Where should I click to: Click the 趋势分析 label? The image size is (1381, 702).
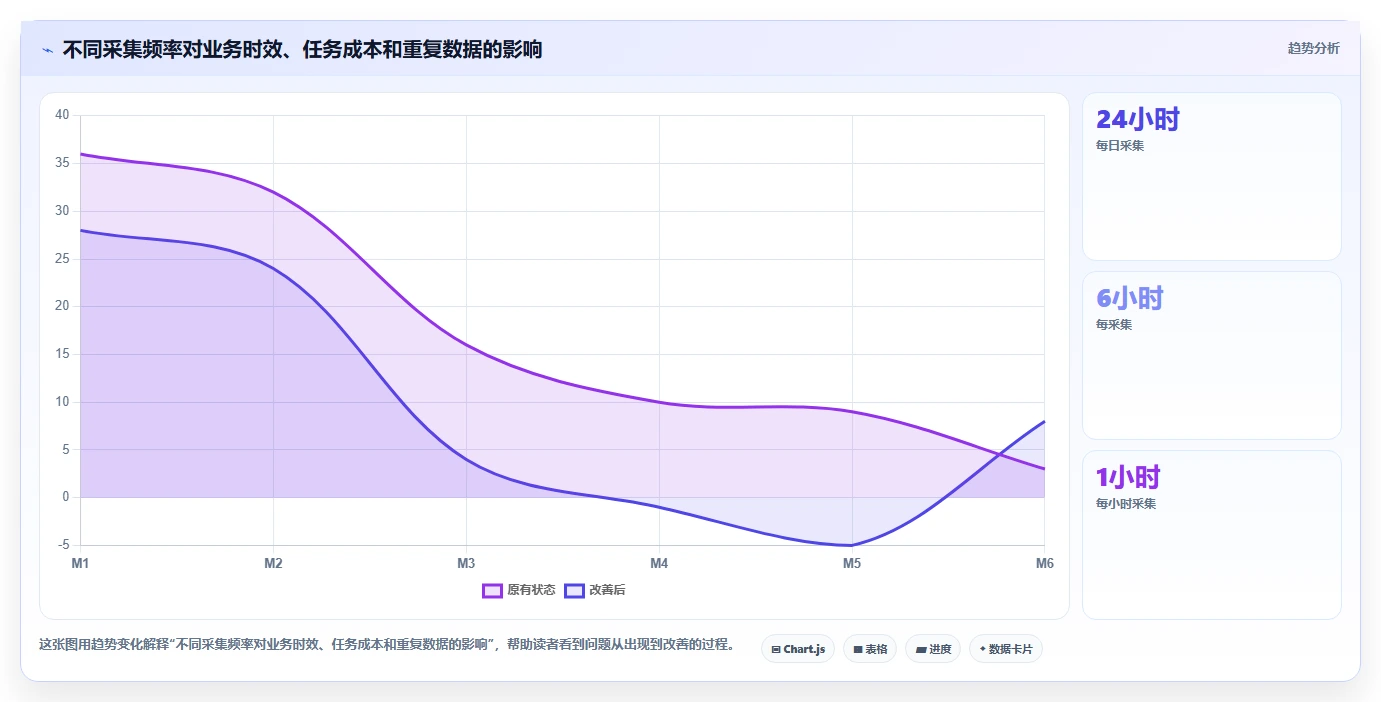(x=1313, y=49)
